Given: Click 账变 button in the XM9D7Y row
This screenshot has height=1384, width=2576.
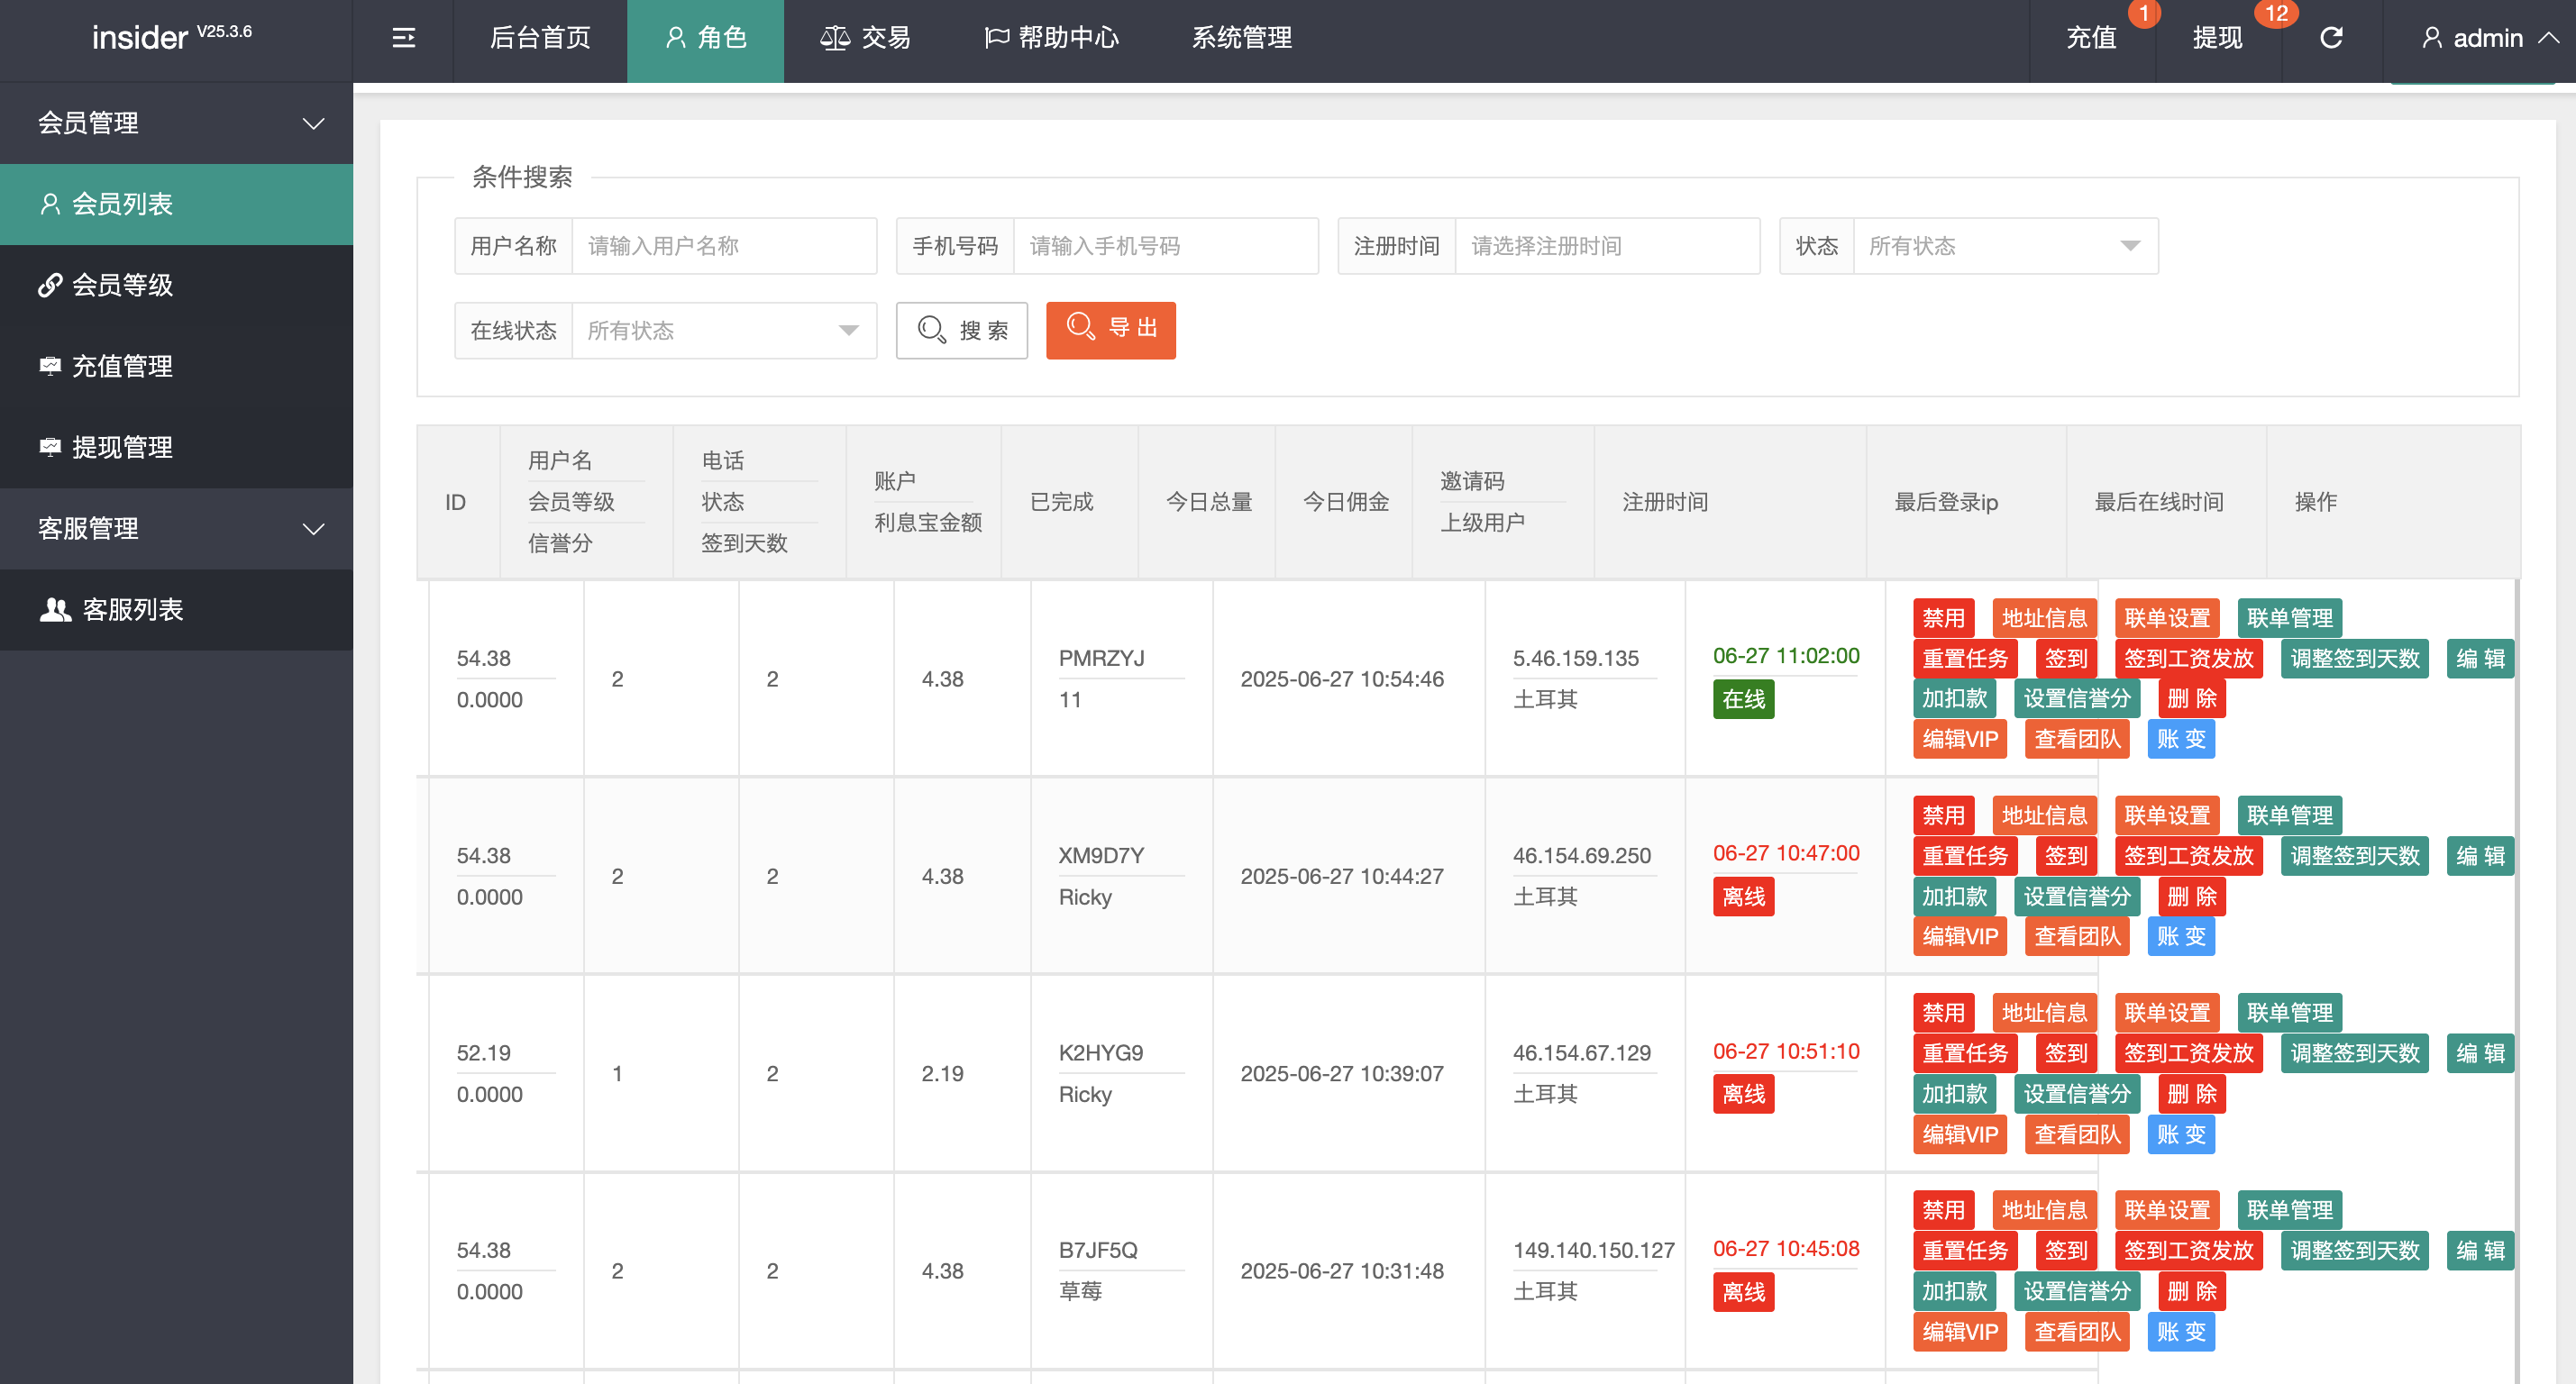Looking at the screenshot, I should (2180, 936).
